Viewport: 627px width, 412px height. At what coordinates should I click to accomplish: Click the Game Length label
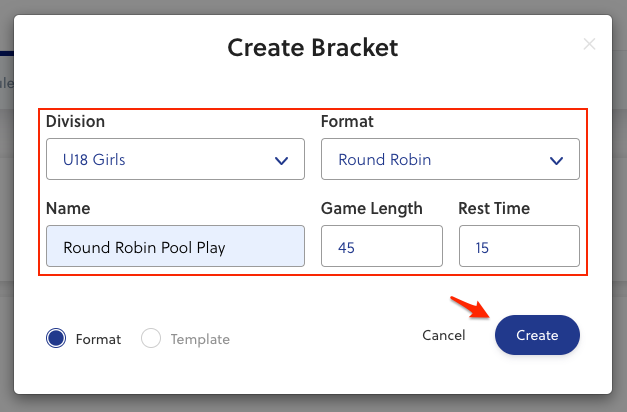(372, 209)
